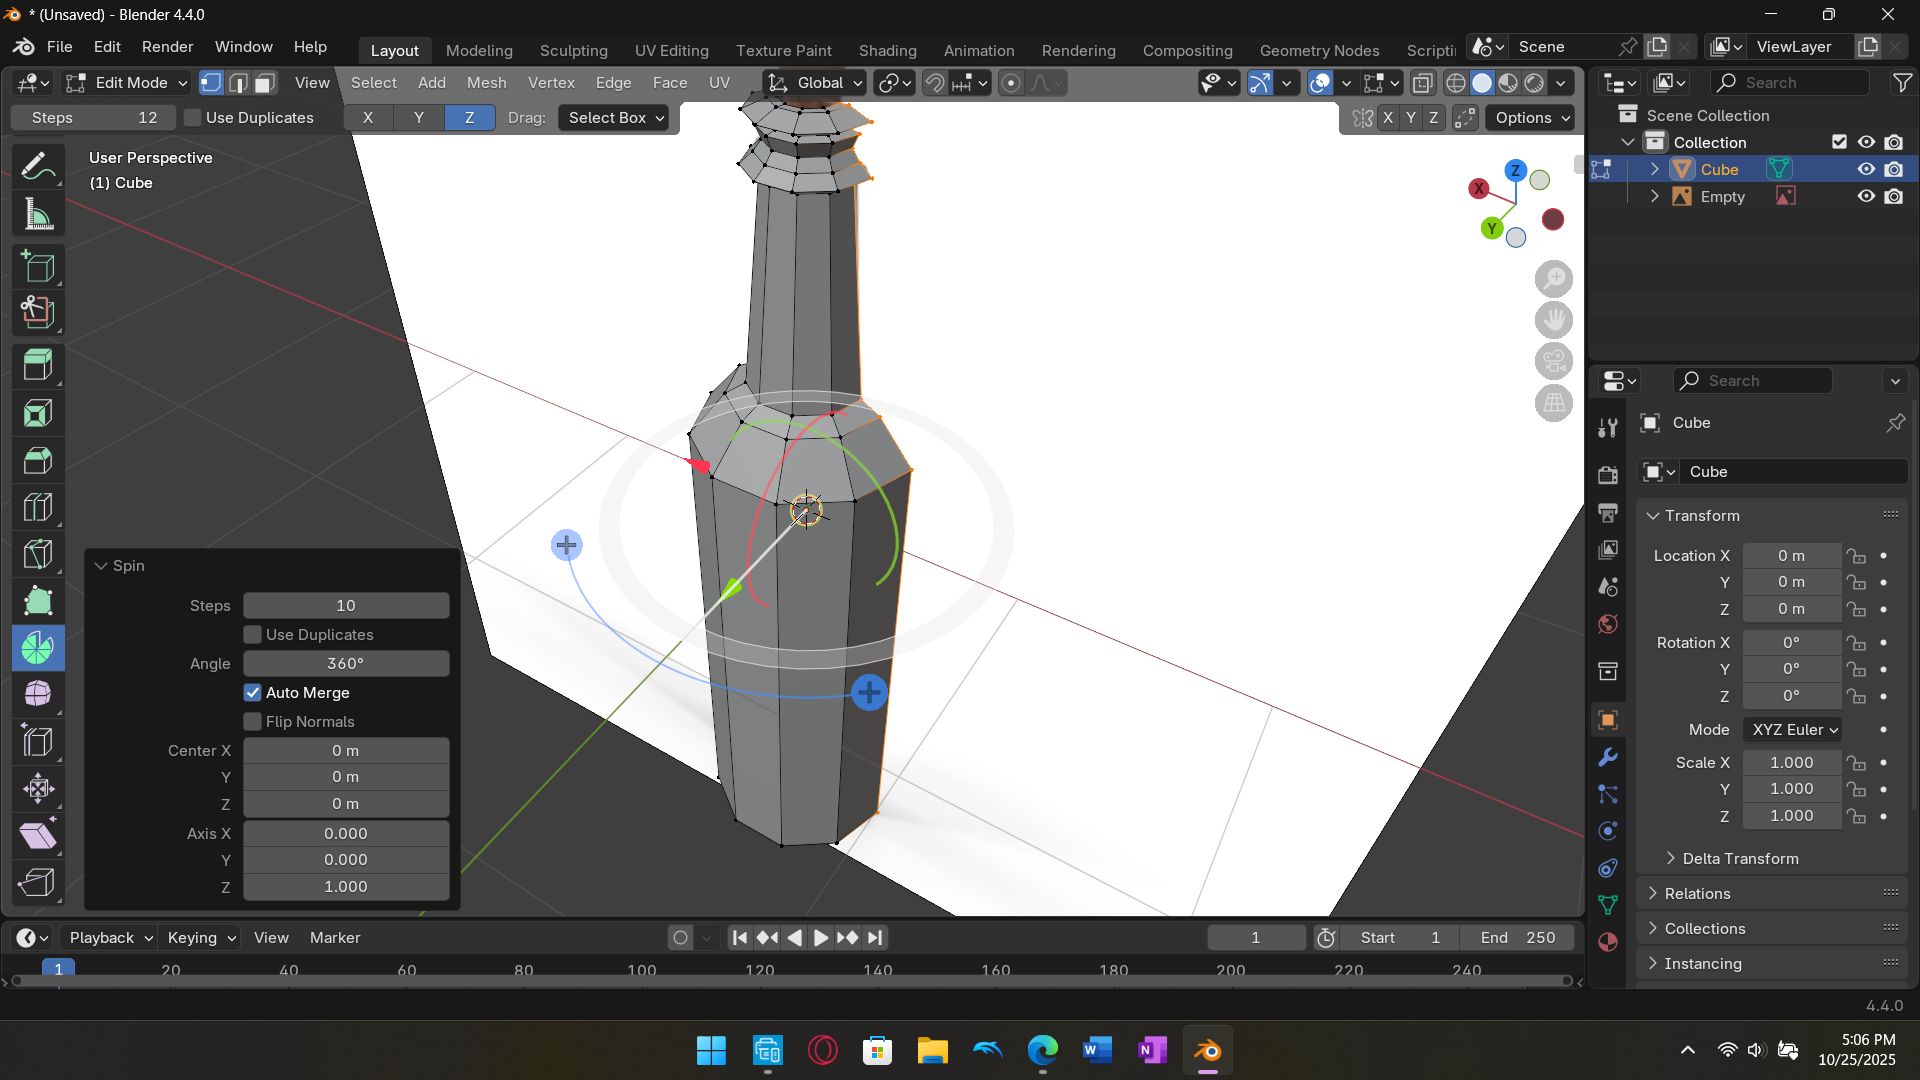Select the active Spin tool
The image size is (1920, 1080).
click(x=38, y=648)
